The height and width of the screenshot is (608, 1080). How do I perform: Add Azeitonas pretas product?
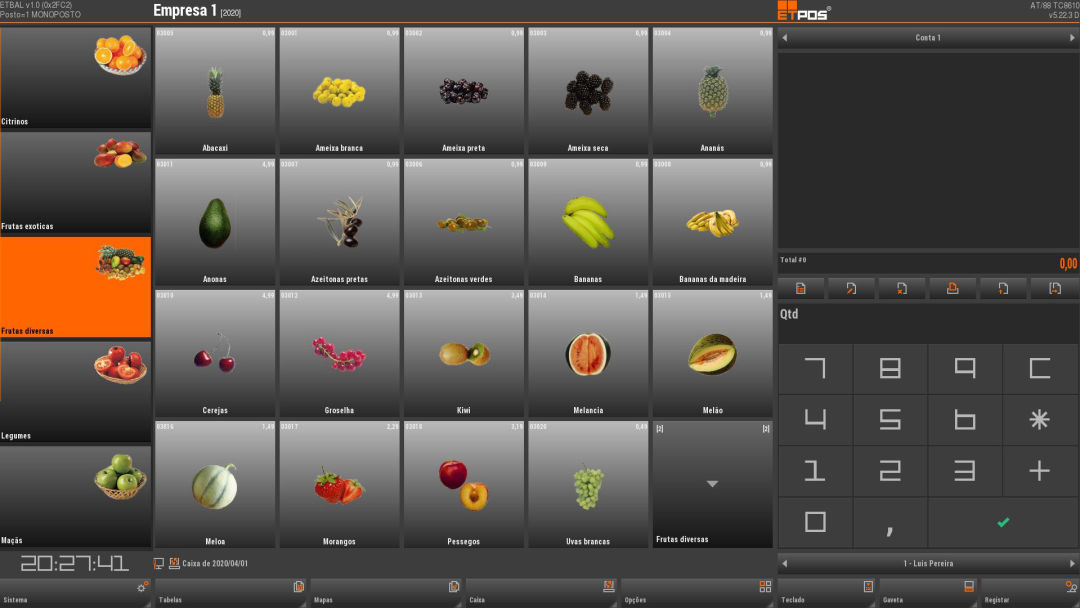click(x=340, y=222)
